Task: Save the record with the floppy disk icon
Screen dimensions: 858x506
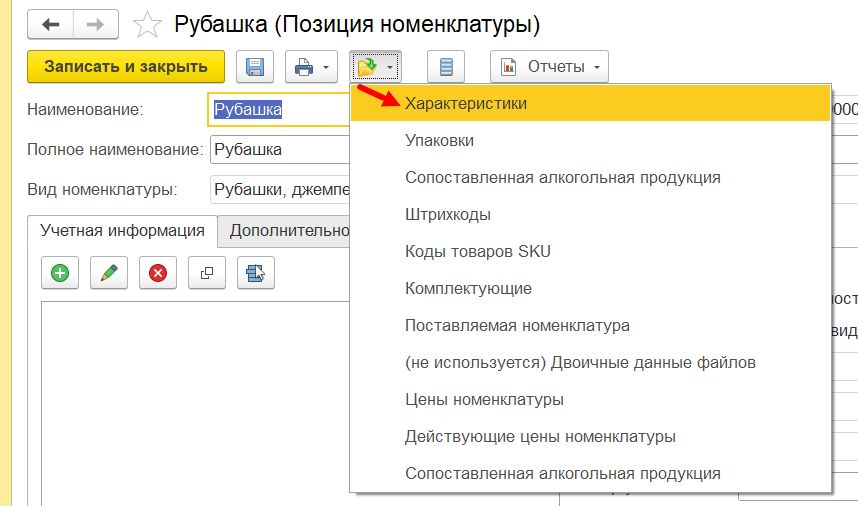Action: pyautogui.click(x=255, y=67)
